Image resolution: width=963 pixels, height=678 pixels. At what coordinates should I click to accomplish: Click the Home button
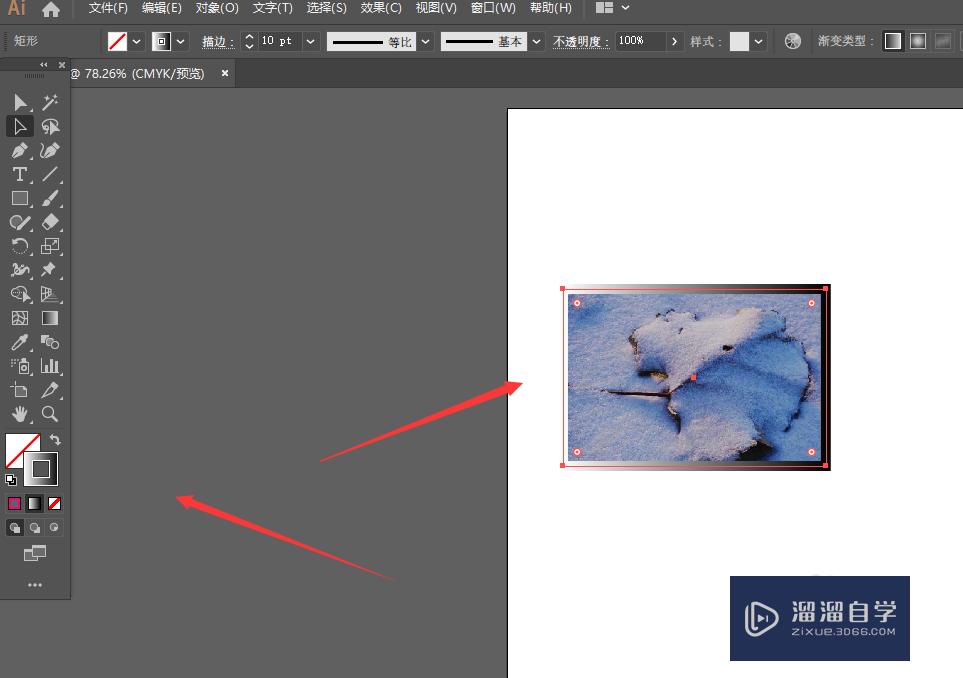coord(51,9)
